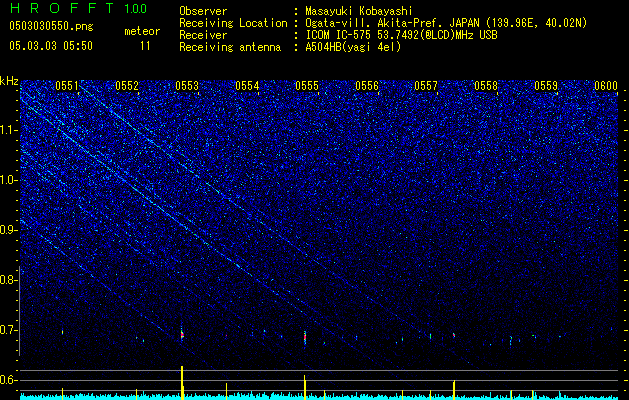Click the date stamp 05.03.03 05:50
629x400 pixels.
click(51, 46)
